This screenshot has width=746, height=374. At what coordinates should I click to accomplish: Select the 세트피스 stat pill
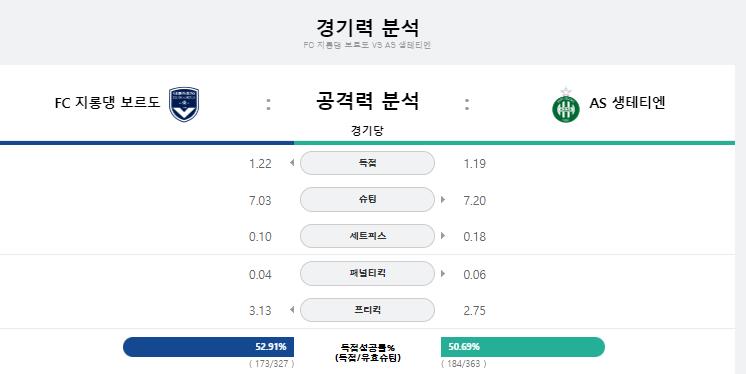click(x=367, y=236)
